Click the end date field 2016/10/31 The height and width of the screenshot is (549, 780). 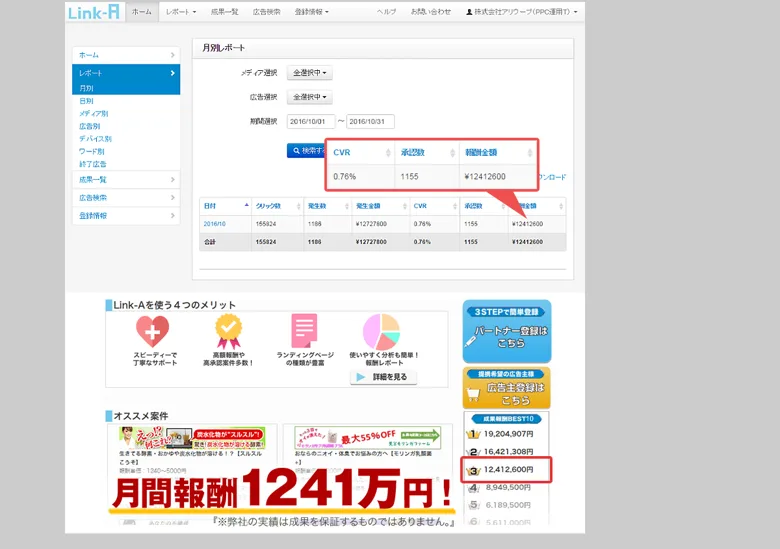coord(370,121)
